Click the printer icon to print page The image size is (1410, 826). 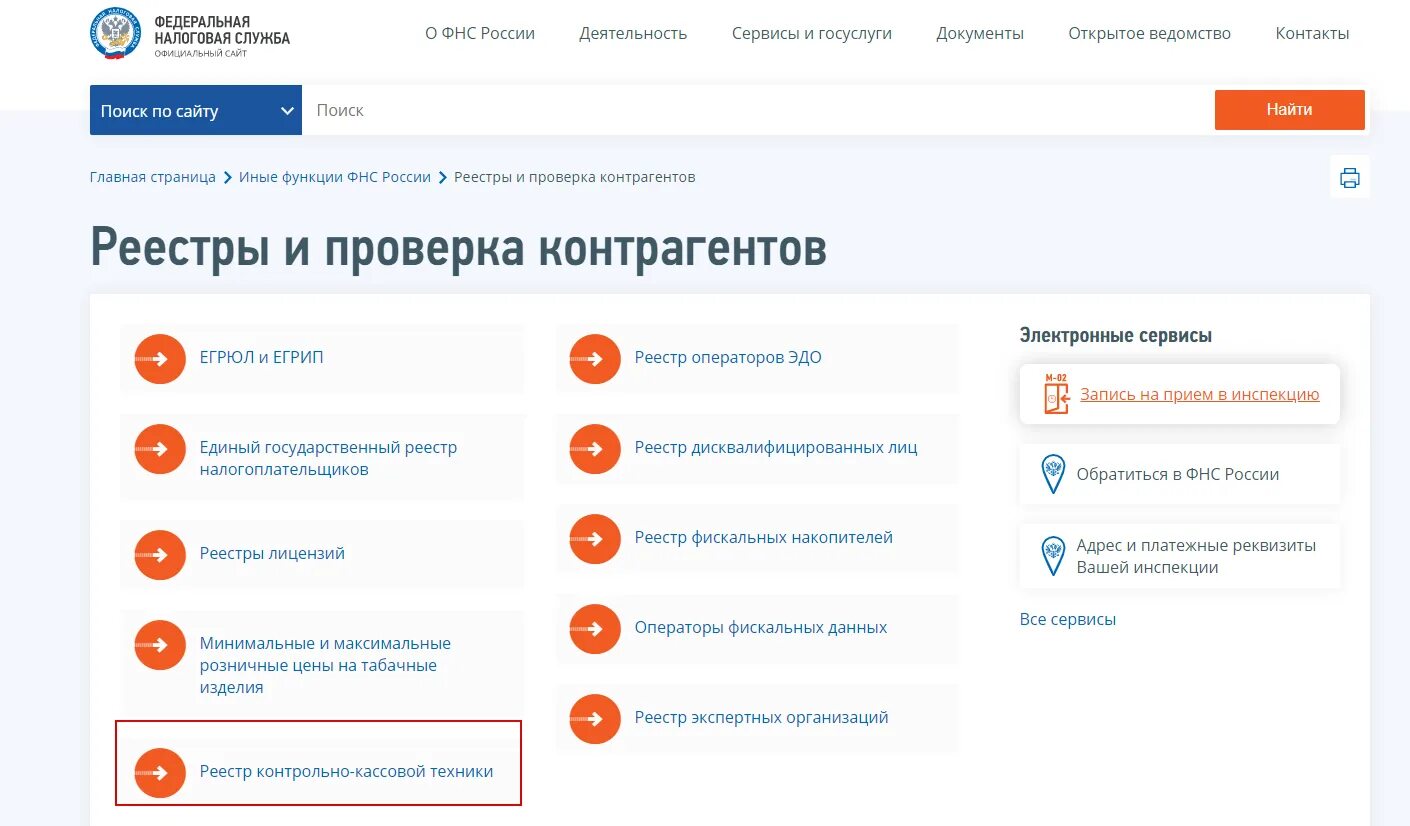pyautogui.click(x=1349, y=178)
